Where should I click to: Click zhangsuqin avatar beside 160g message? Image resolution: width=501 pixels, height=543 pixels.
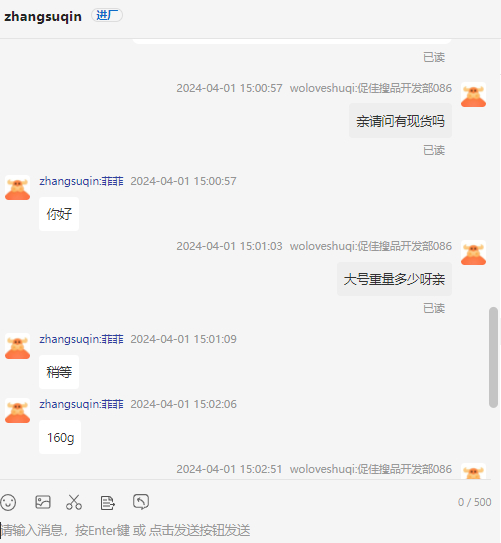click(17, 410)
